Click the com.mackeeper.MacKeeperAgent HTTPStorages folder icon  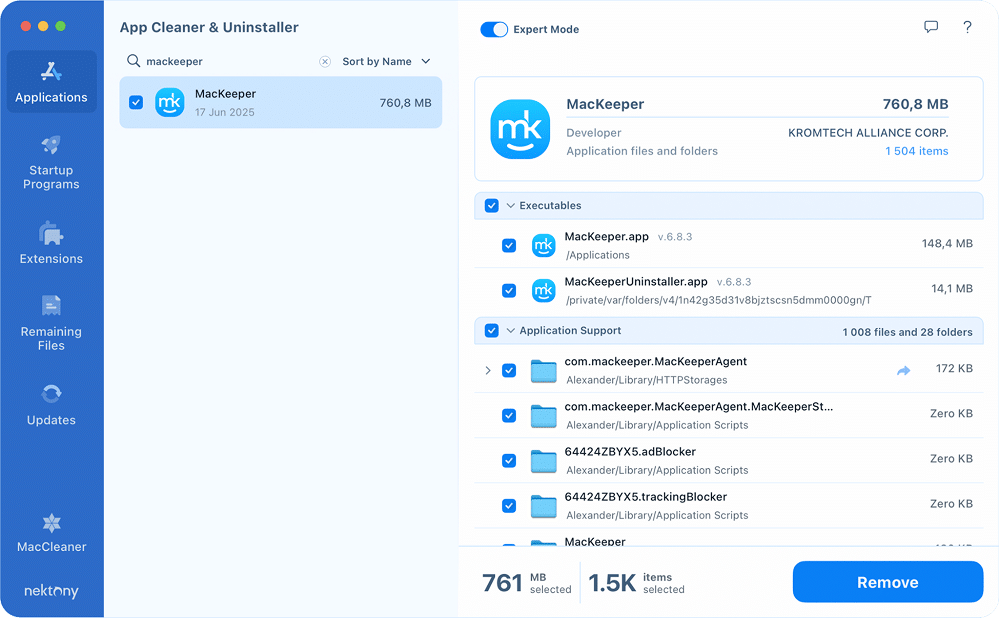coord(543,371)
